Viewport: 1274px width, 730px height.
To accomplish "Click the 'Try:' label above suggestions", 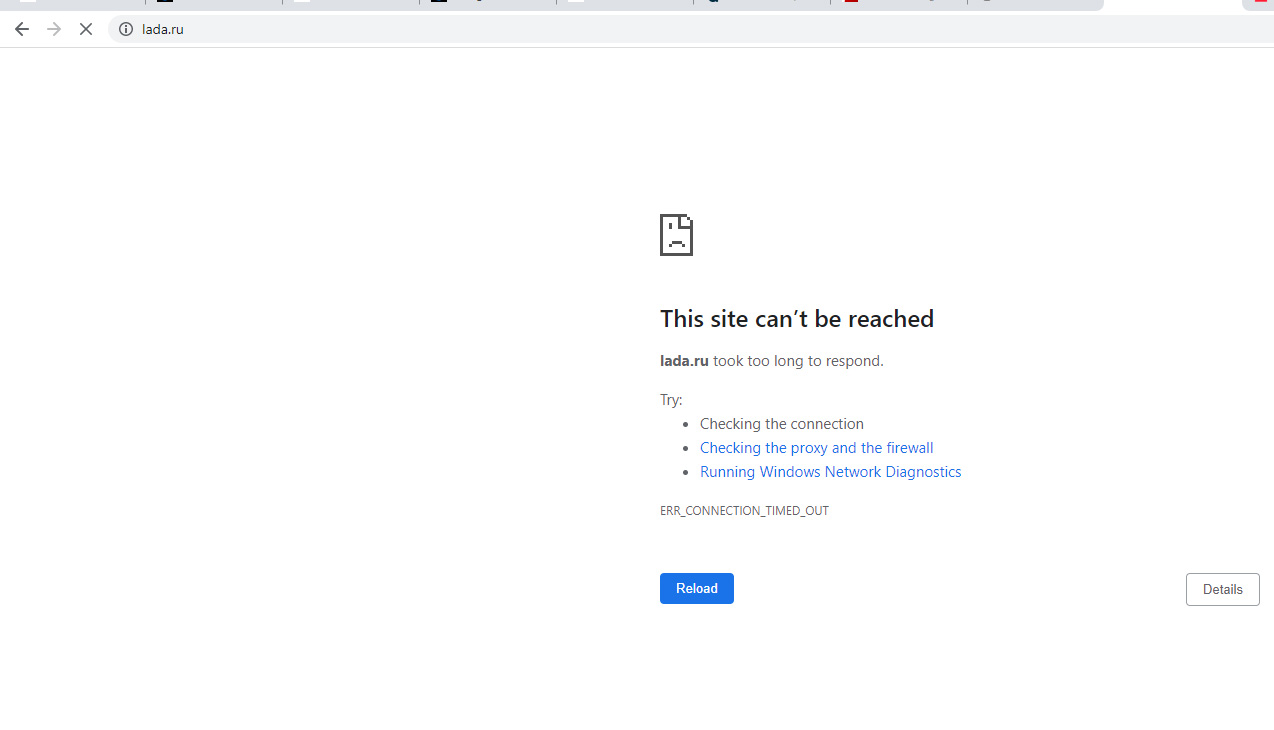I will 671,400.
